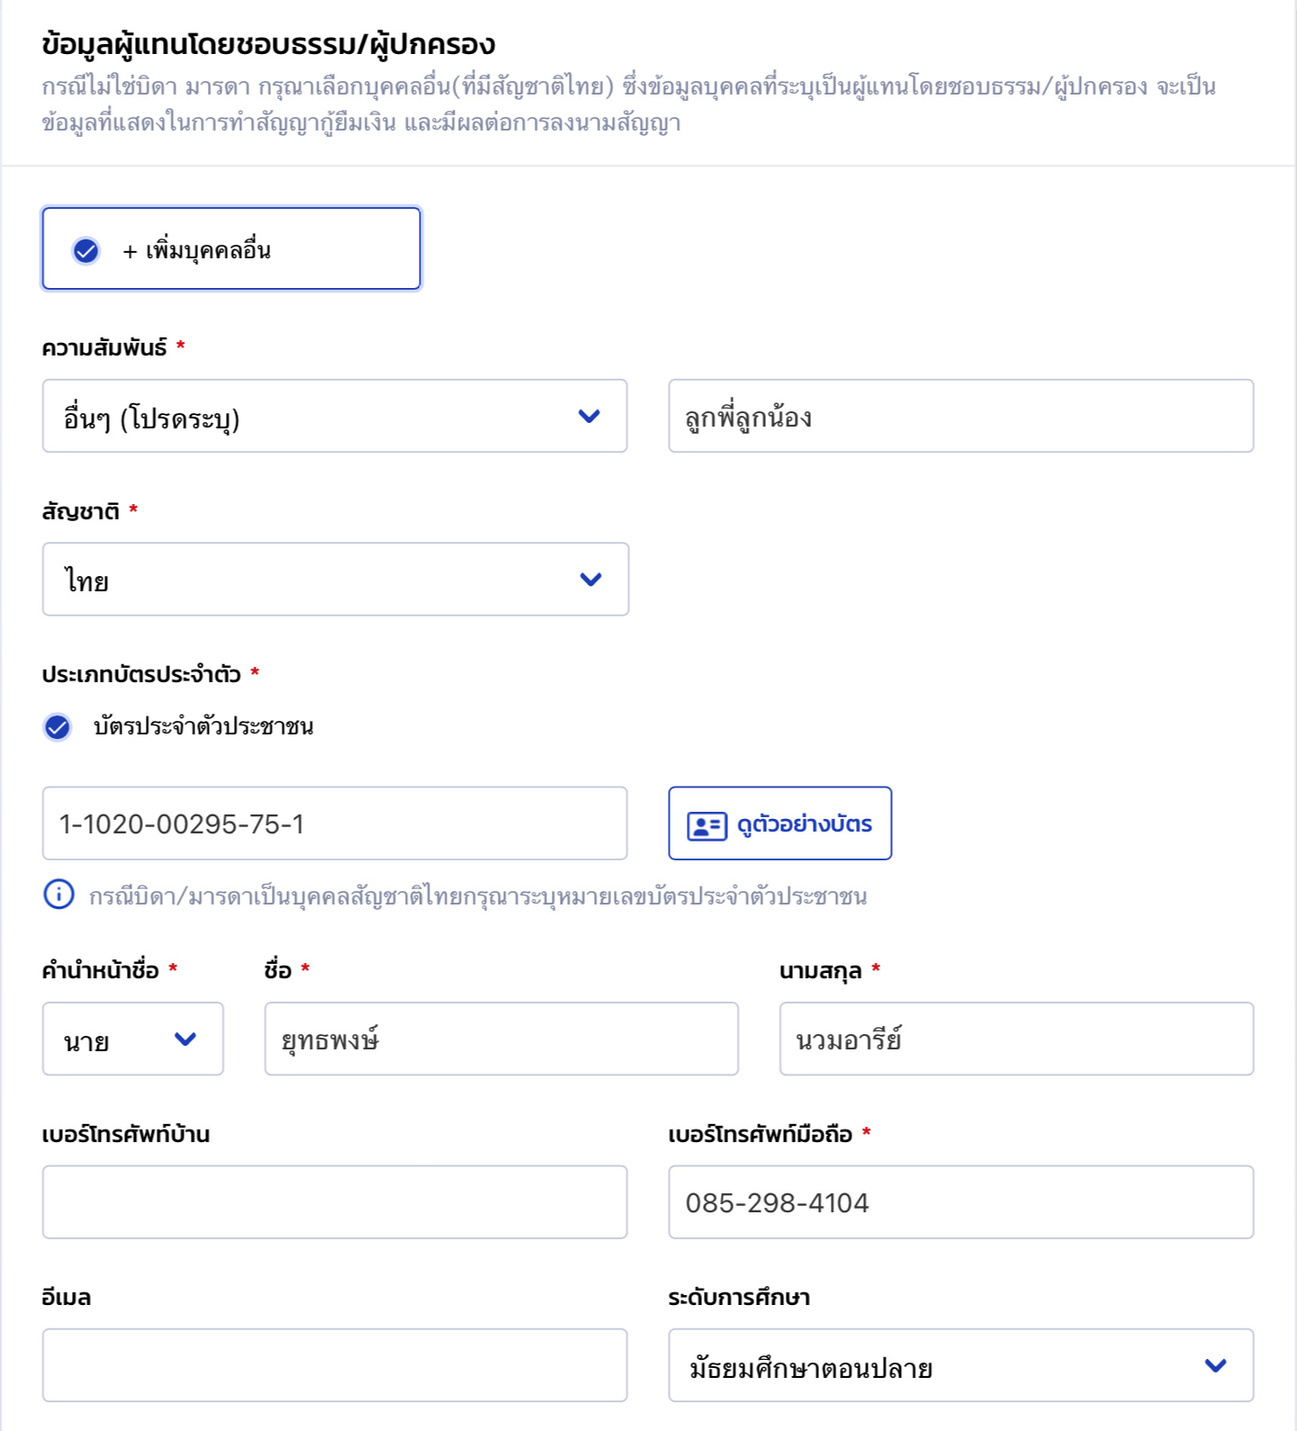Image resolution: width=1297 pixels, height=1431 pixels.
Task: Open the ความสัมพันธ์ relationship dropdown
Action: tap(334, 416)
